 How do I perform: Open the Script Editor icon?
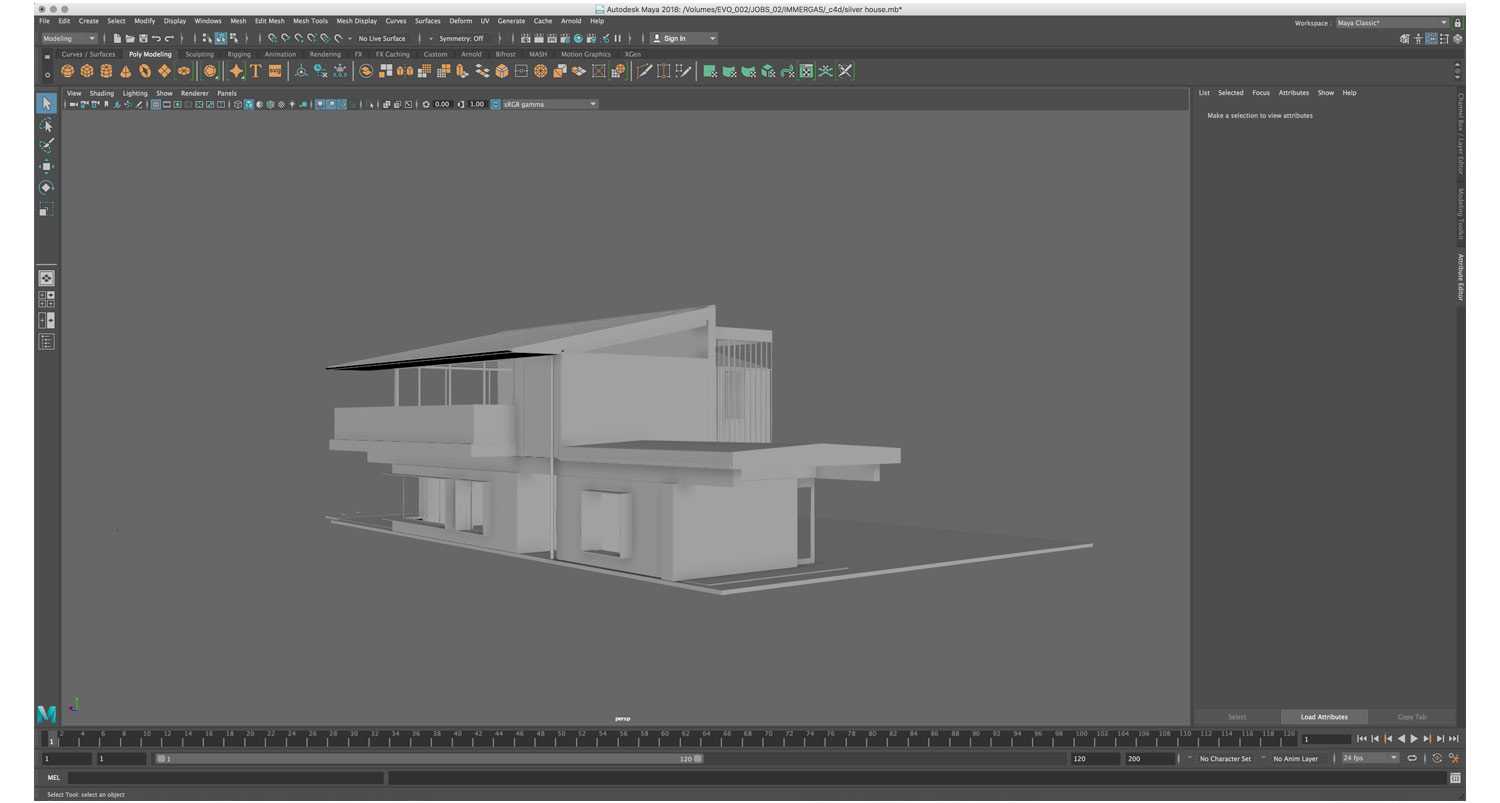tap(1455, 777)
